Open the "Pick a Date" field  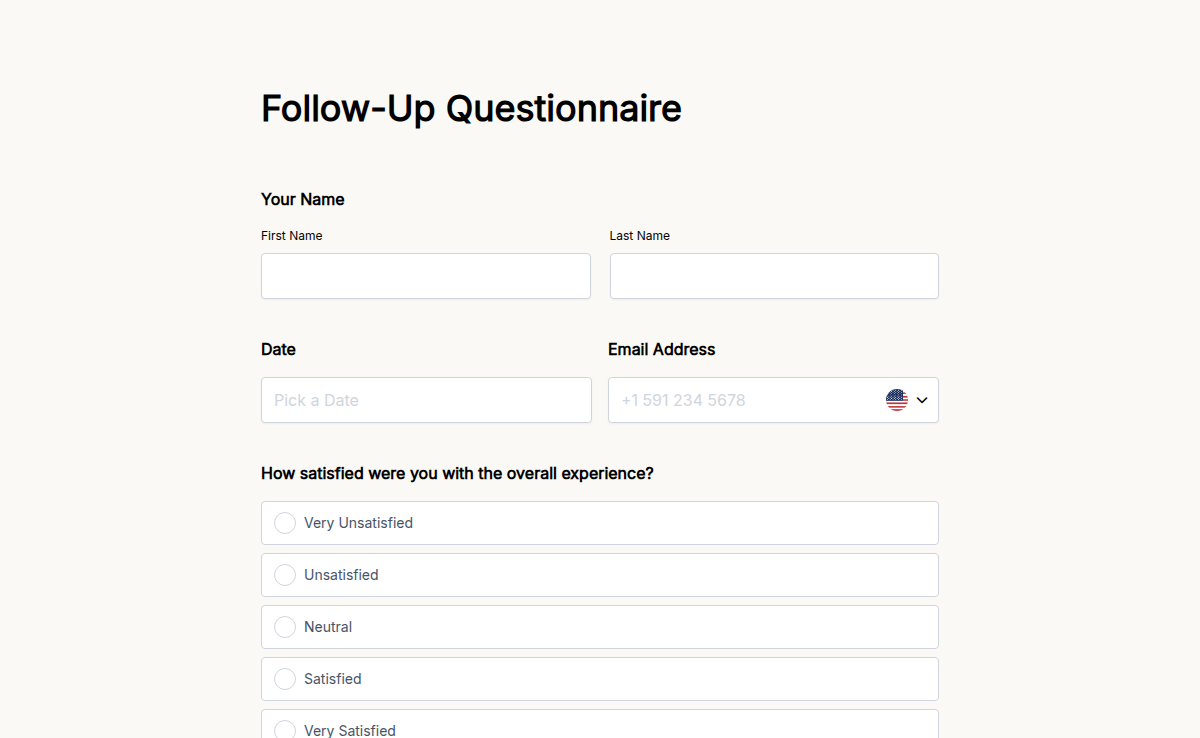425,399
